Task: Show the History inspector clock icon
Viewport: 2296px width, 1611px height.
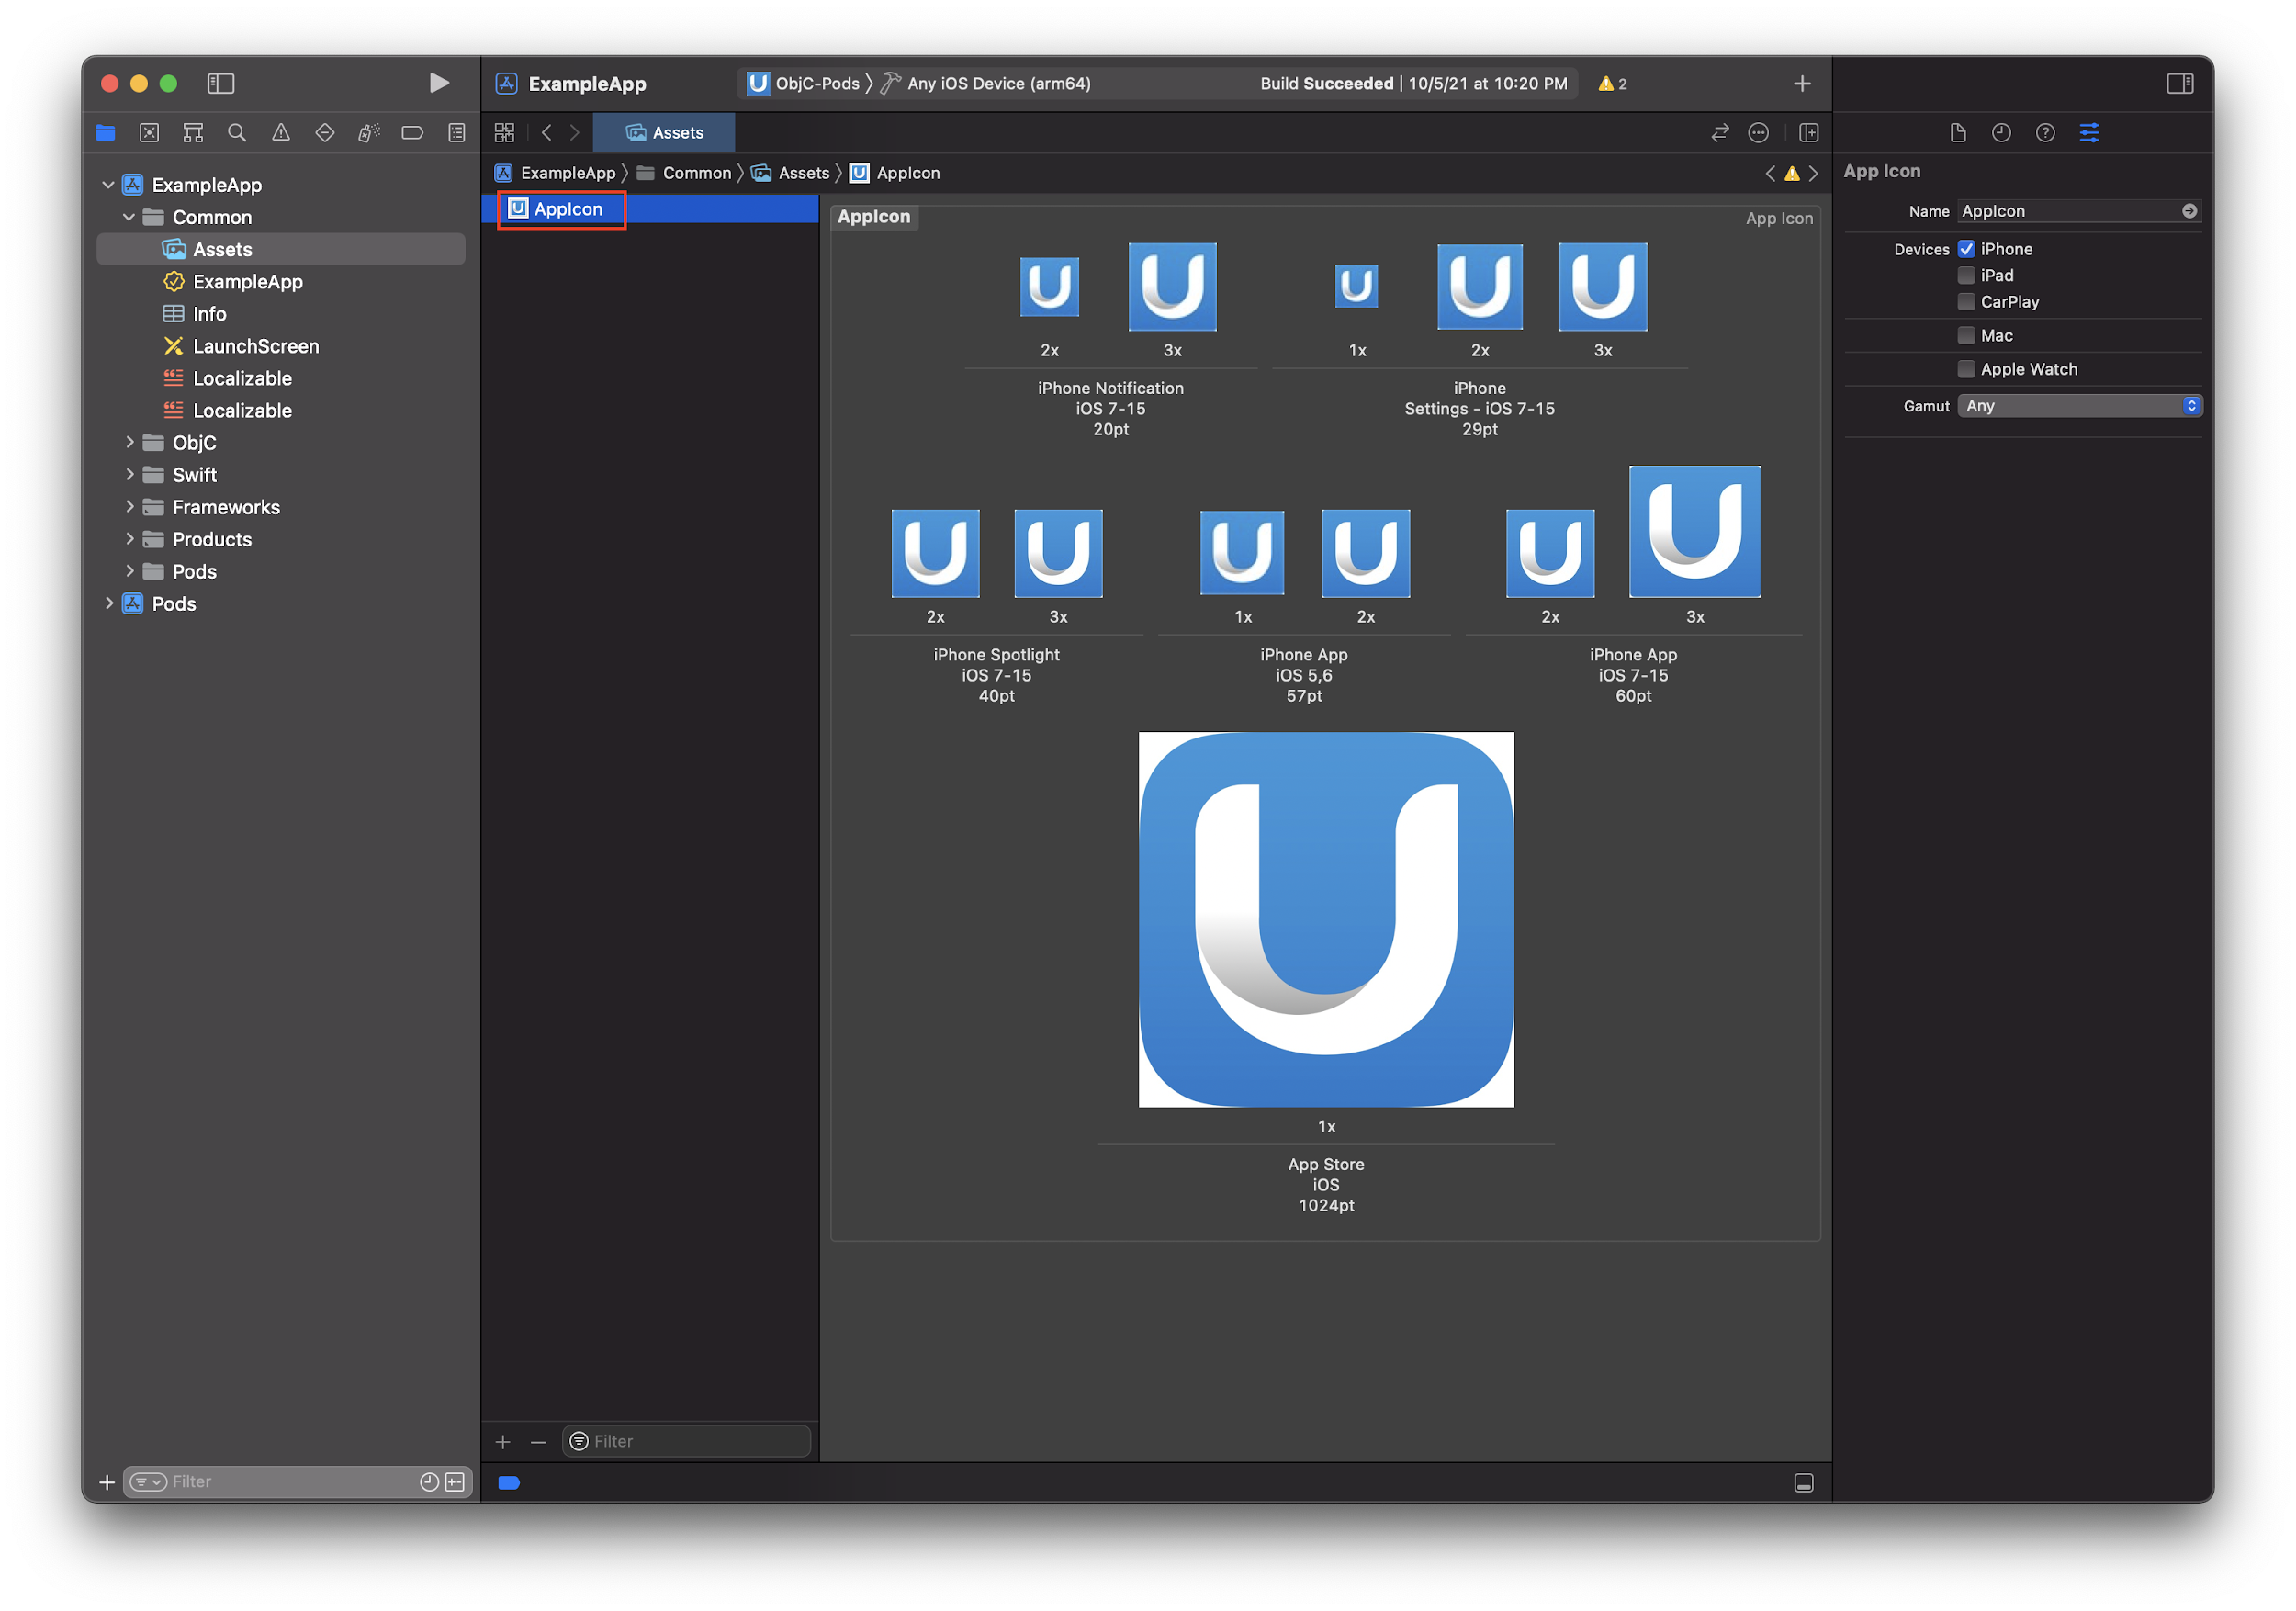Action: point(2001,132)
